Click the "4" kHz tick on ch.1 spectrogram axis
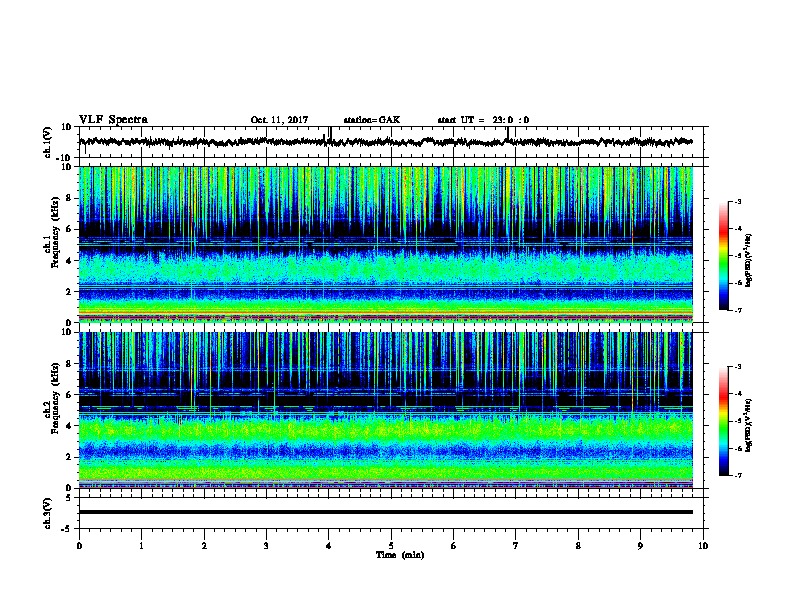The width and height of the screenshot is (792, 612). tap(70, 261)
